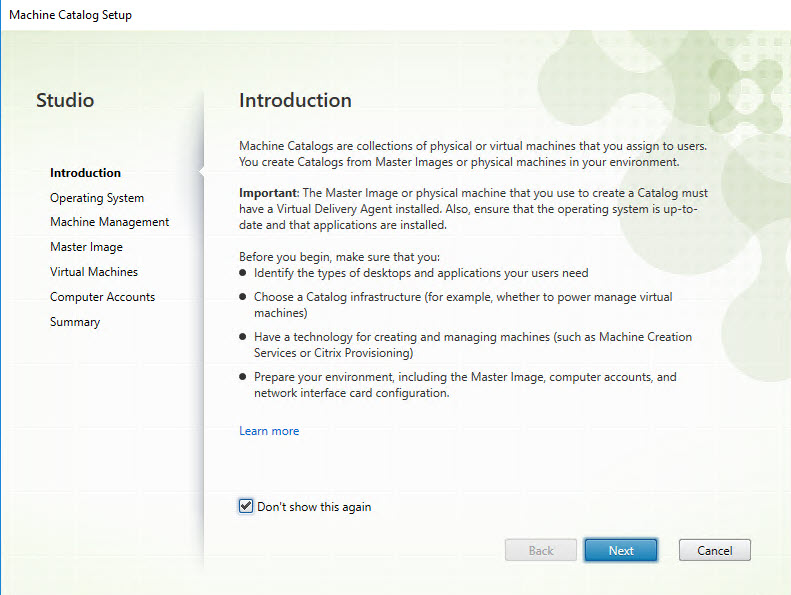Click the grayed-out Back button
The image size is (791, 595).
click(x=540, y=550)
